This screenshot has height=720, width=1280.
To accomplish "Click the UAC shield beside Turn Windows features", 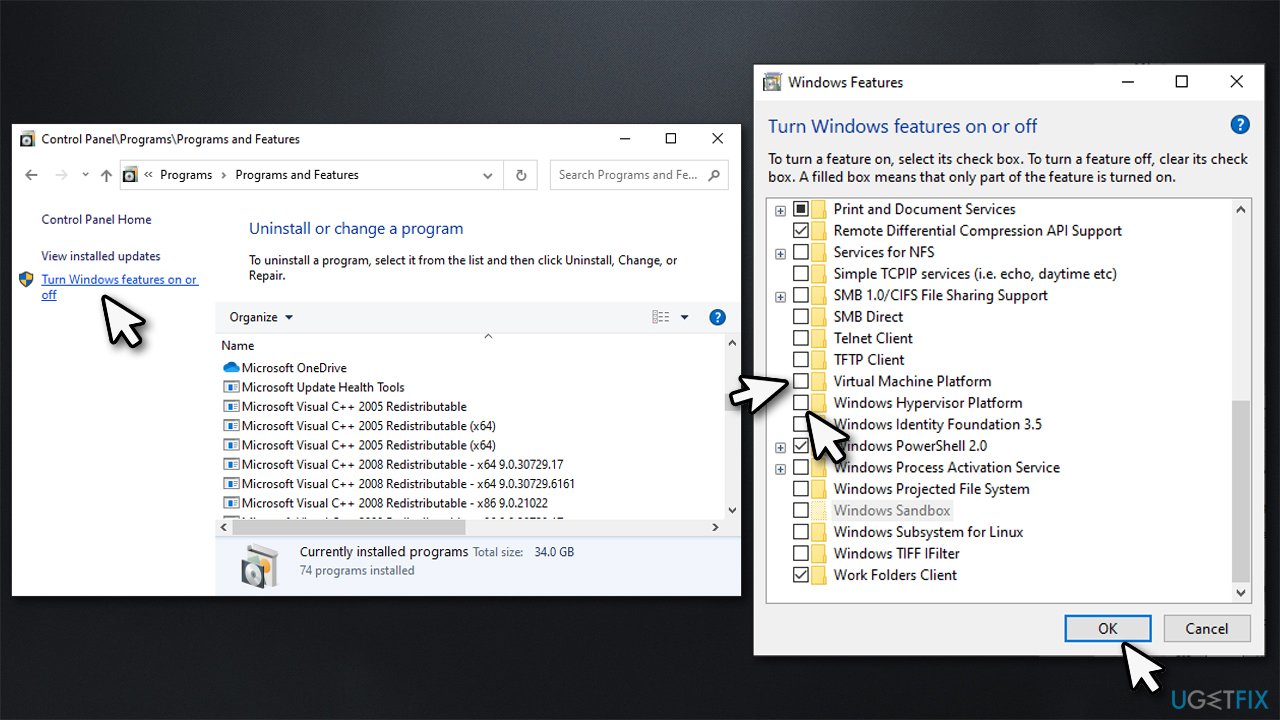I will coord(26,279).
